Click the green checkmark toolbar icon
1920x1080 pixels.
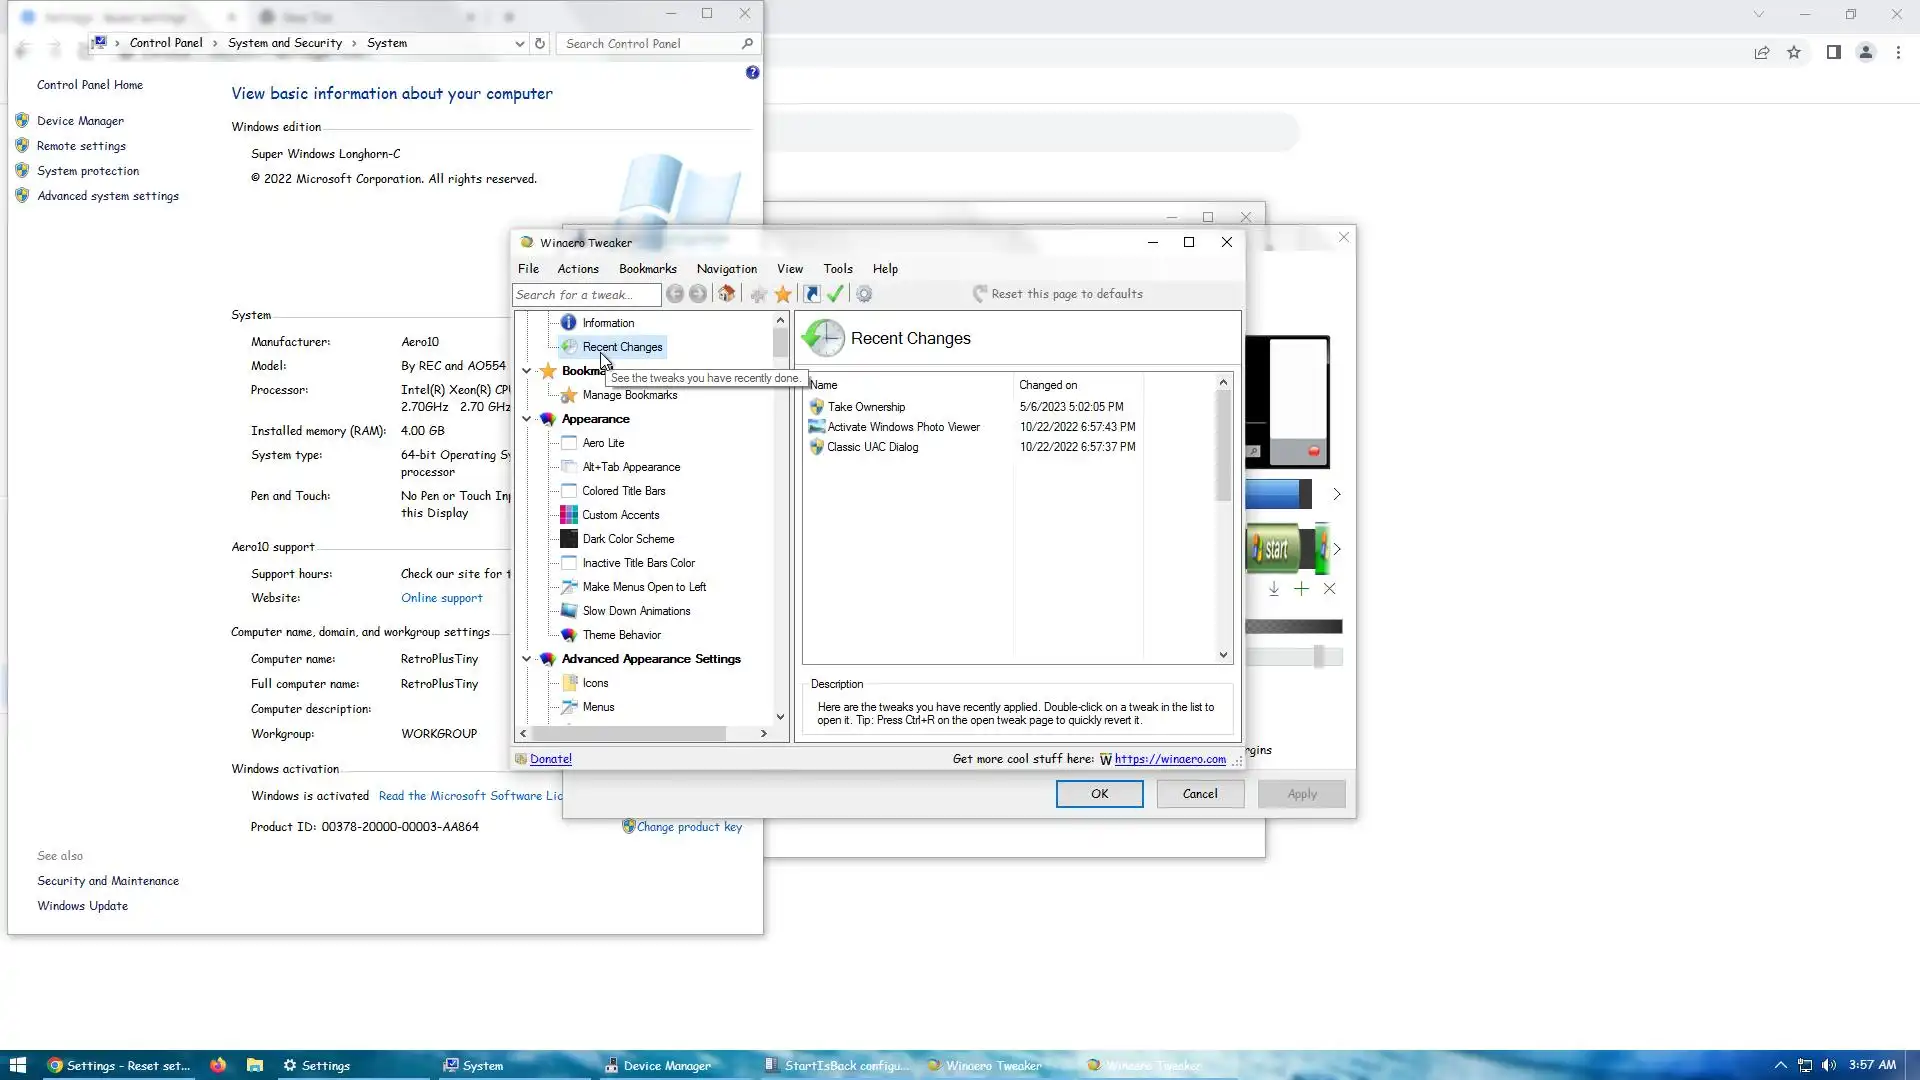tap(836, 294)
